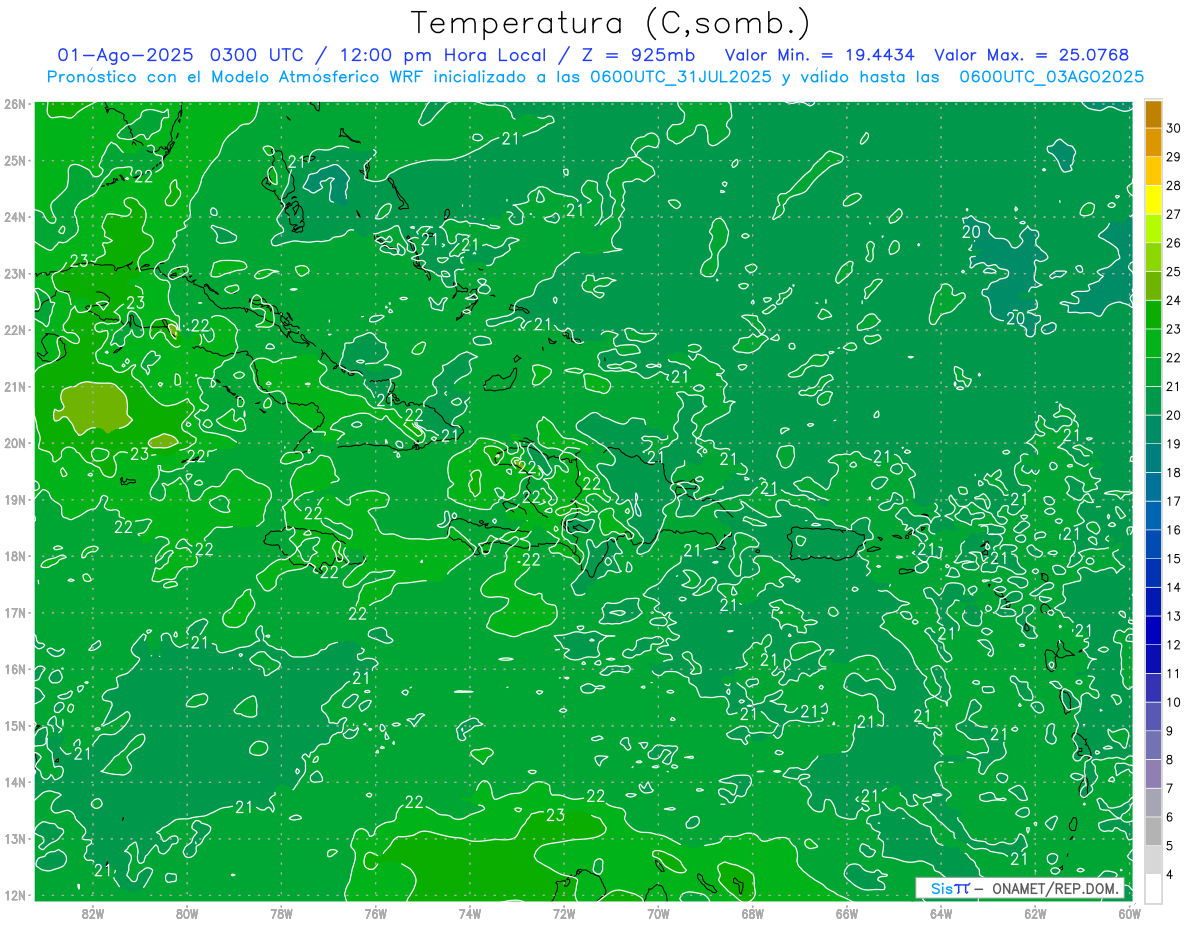Click the 16N latitude axis label
Image resolution: width=1200 pixels, height=927 pixels.
point(15,669)
